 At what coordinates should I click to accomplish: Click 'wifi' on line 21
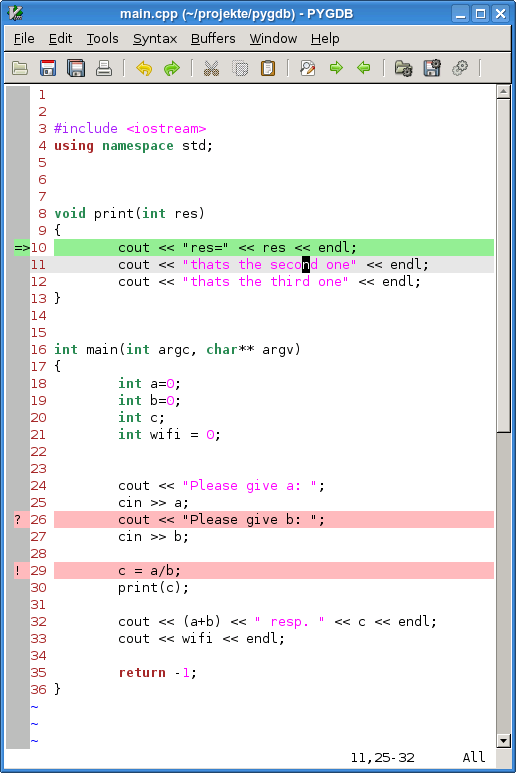pyautogui.click(x=166, y=435)
